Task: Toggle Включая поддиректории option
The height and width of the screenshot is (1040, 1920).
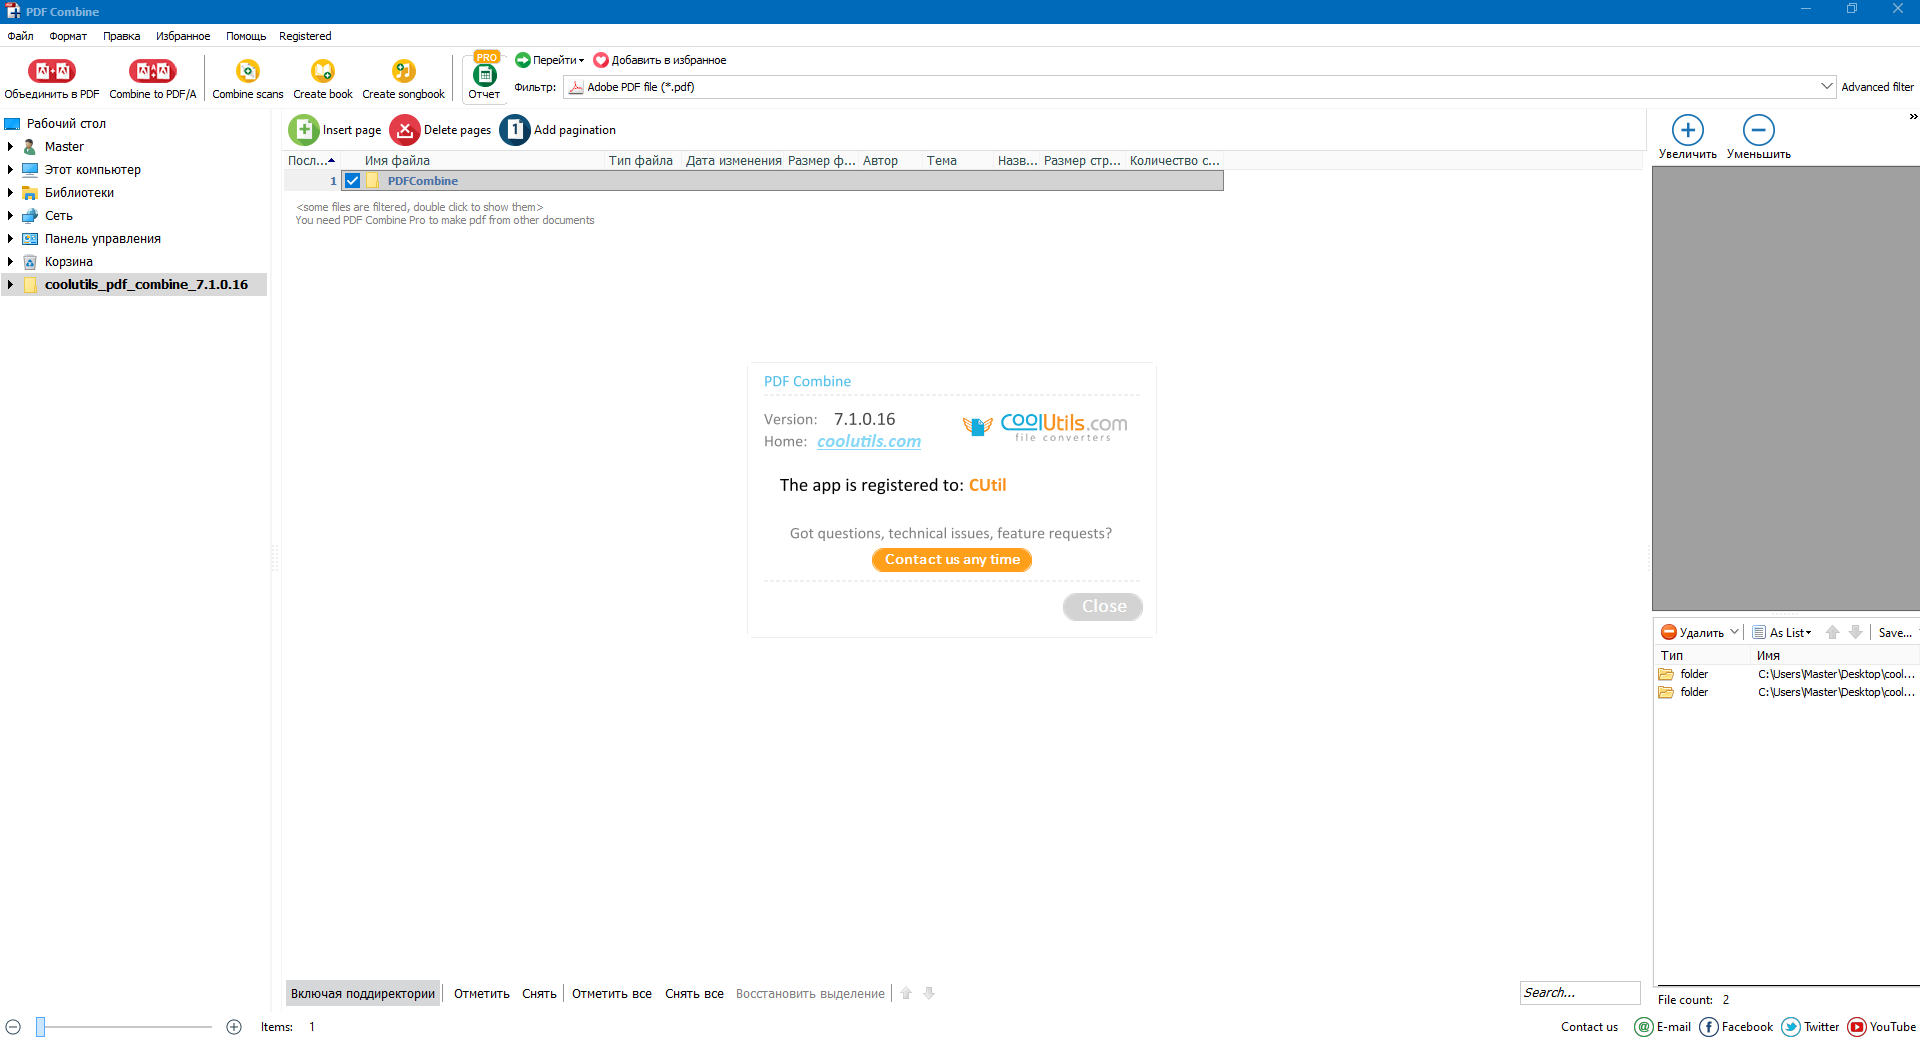Action: [x=362, y=993]
